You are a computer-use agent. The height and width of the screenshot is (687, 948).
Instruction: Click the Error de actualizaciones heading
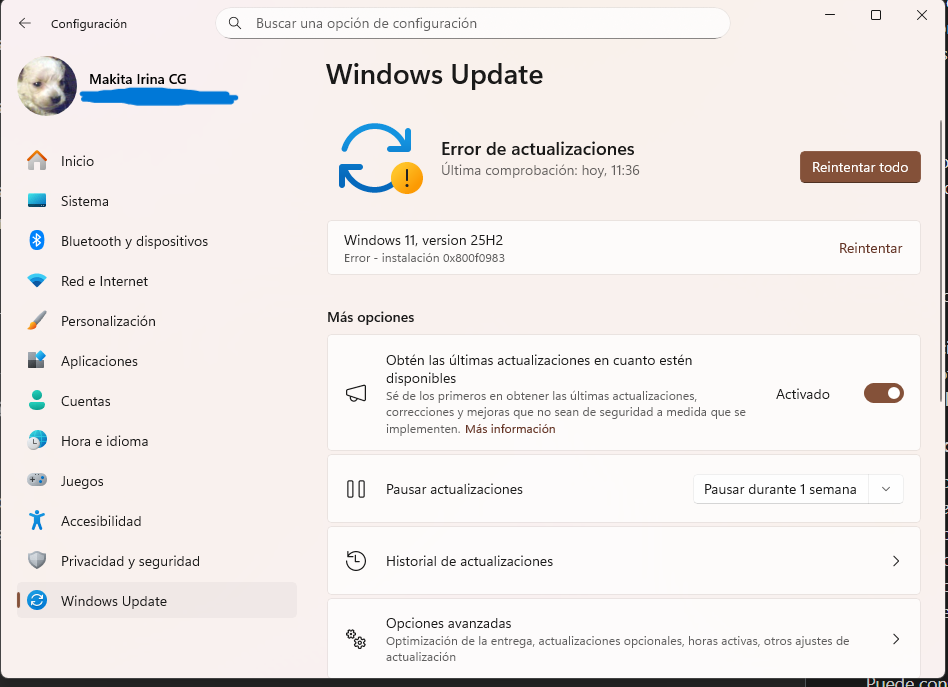pos(537,149)
